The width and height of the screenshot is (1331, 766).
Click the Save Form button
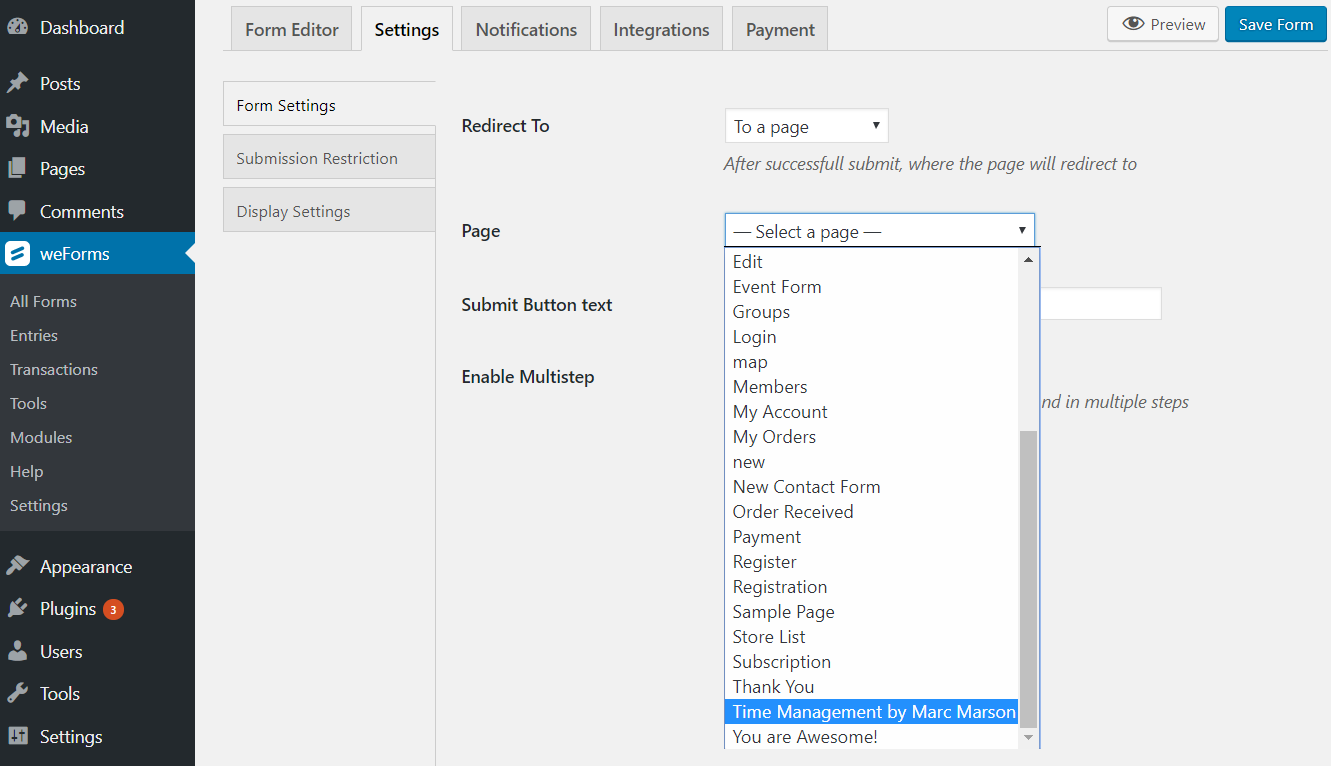point(1276,24)
